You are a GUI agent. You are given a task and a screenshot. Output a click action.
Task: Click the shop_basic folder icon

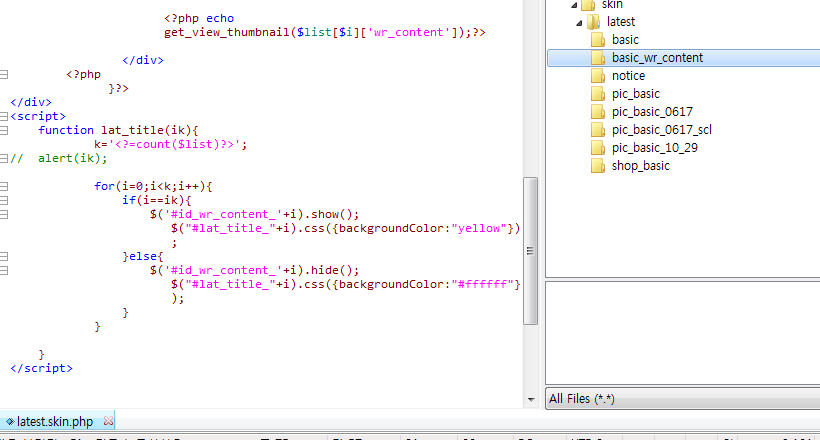click(598, 166)
